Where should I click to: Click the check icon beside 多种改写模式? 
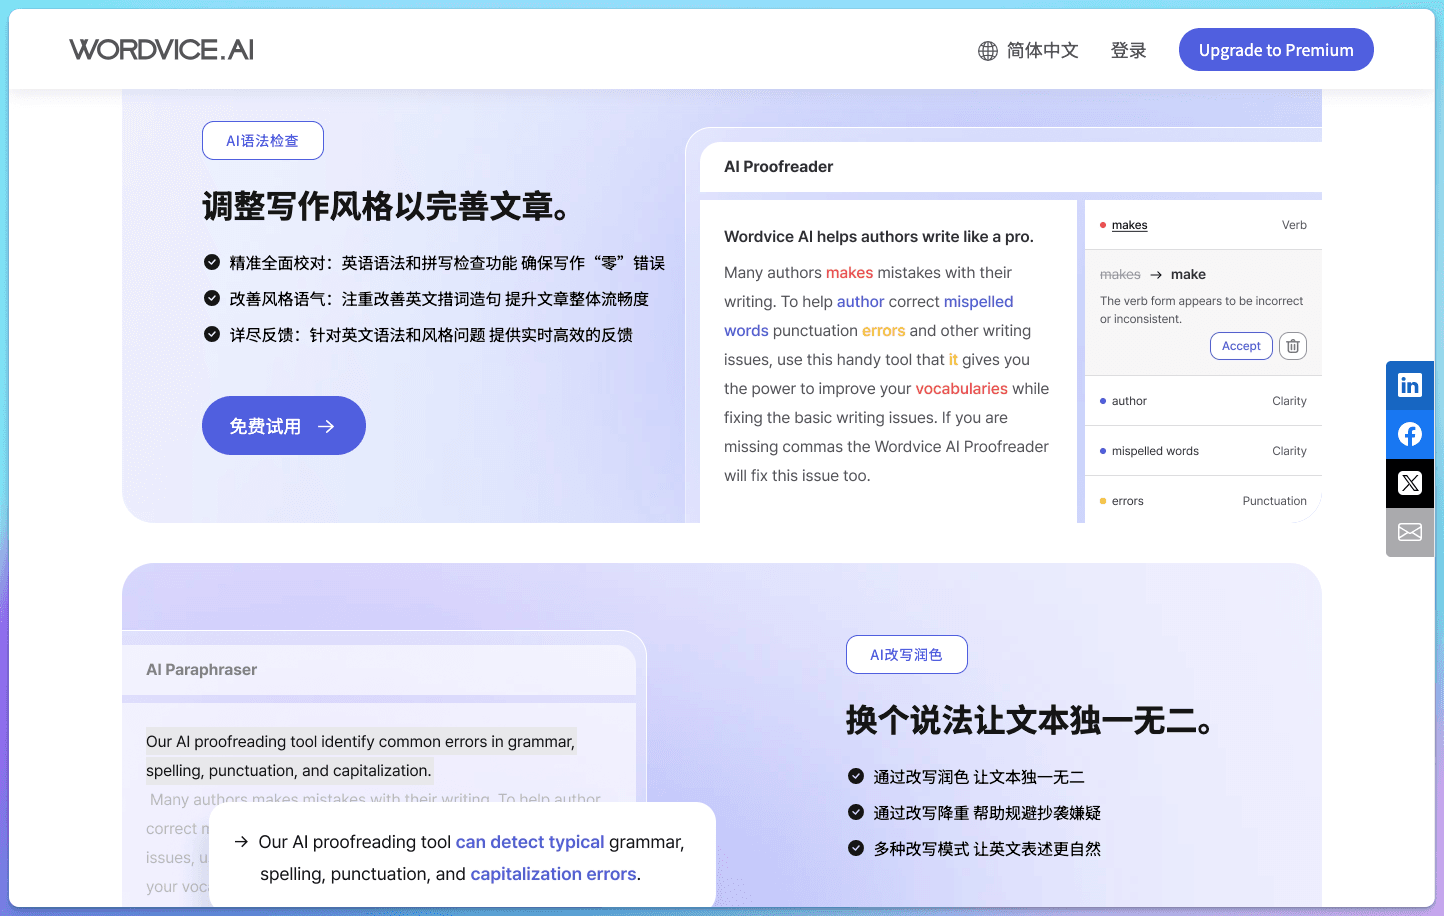[856, 848]
